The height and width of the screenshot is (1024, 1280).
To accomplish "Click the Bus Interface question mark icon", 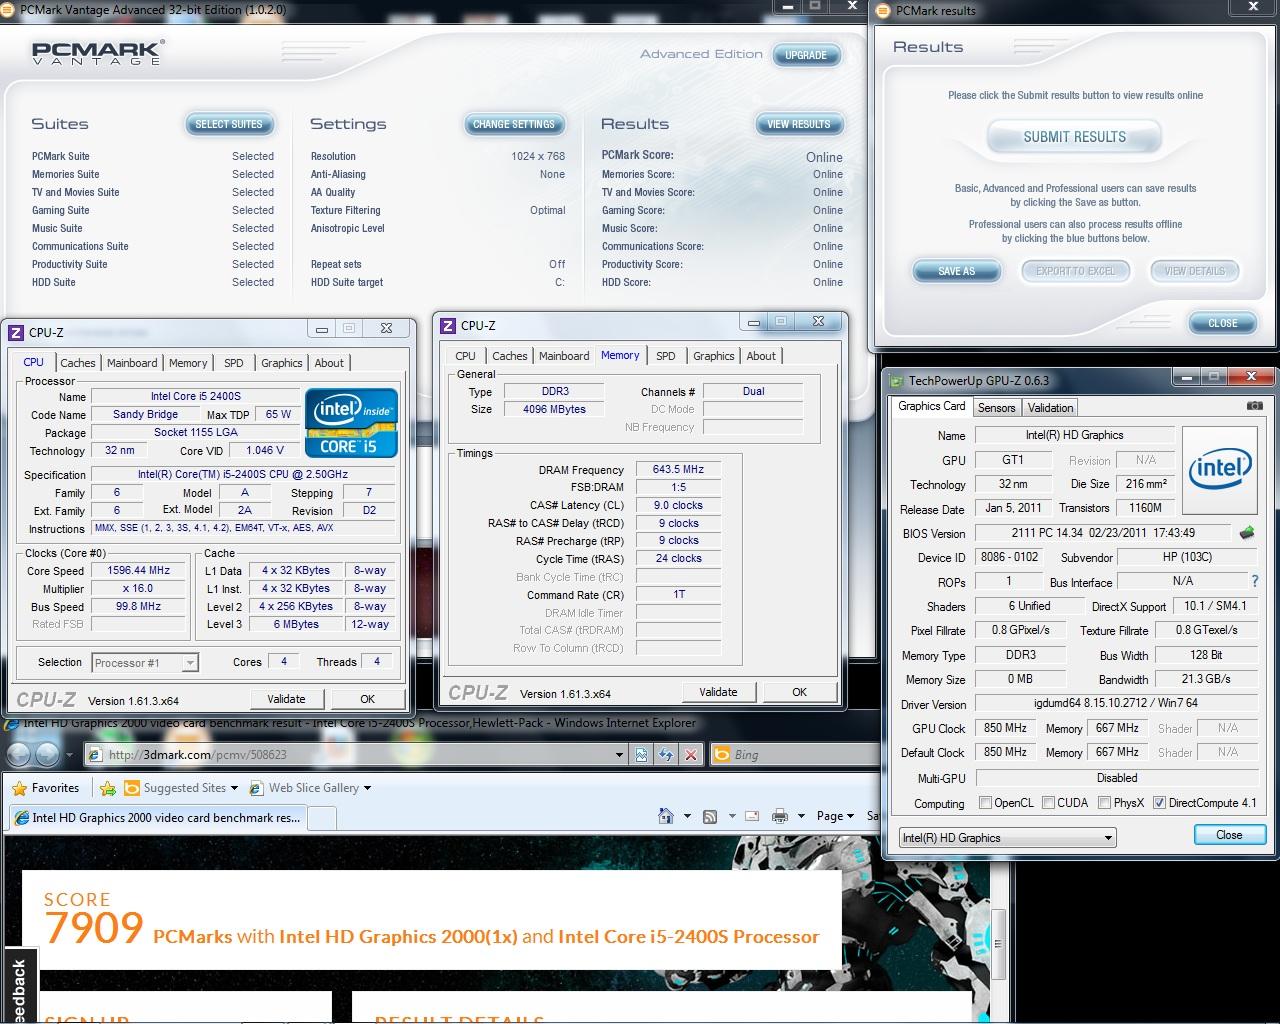I will point(1255,581).
